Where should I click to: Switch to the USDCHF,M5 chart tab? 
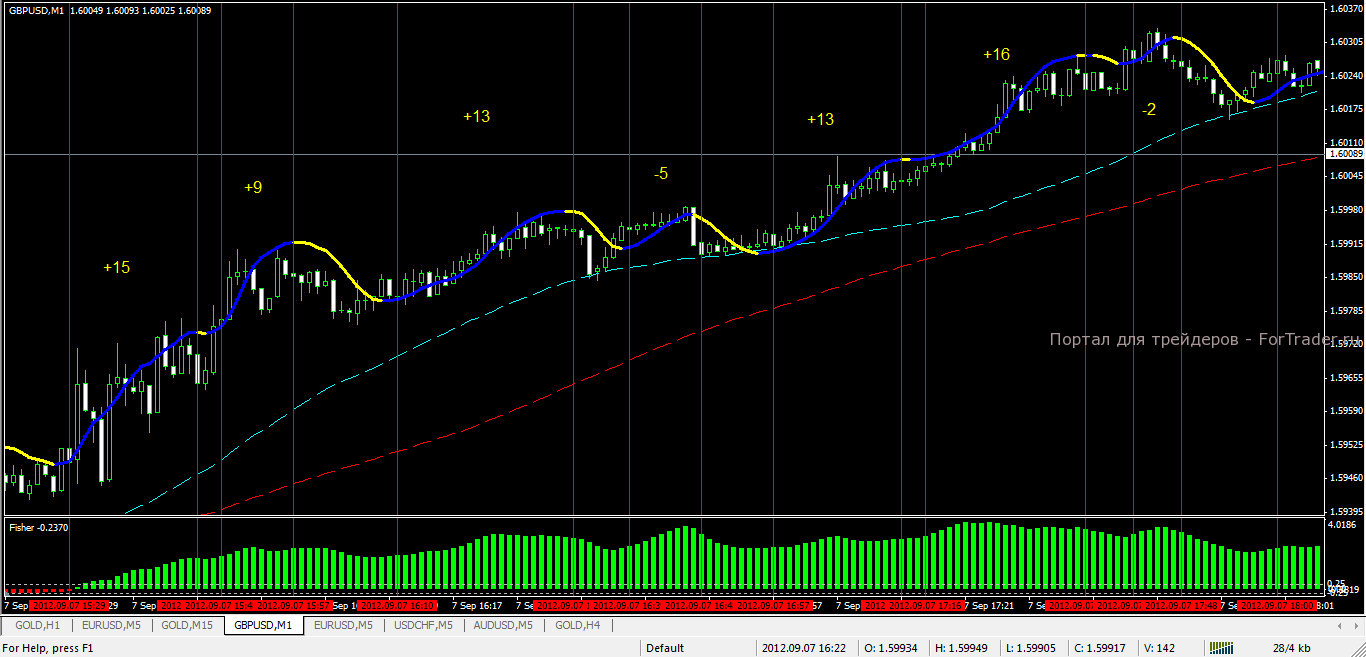[x=422, y=625]
